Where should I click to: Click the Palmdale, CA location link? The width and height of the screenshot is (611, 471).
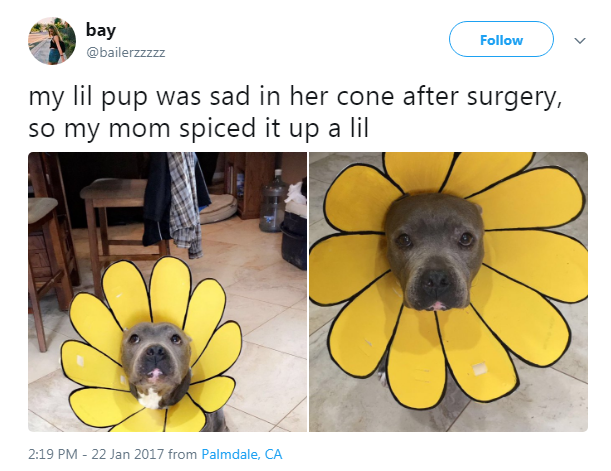pos(242,454)
